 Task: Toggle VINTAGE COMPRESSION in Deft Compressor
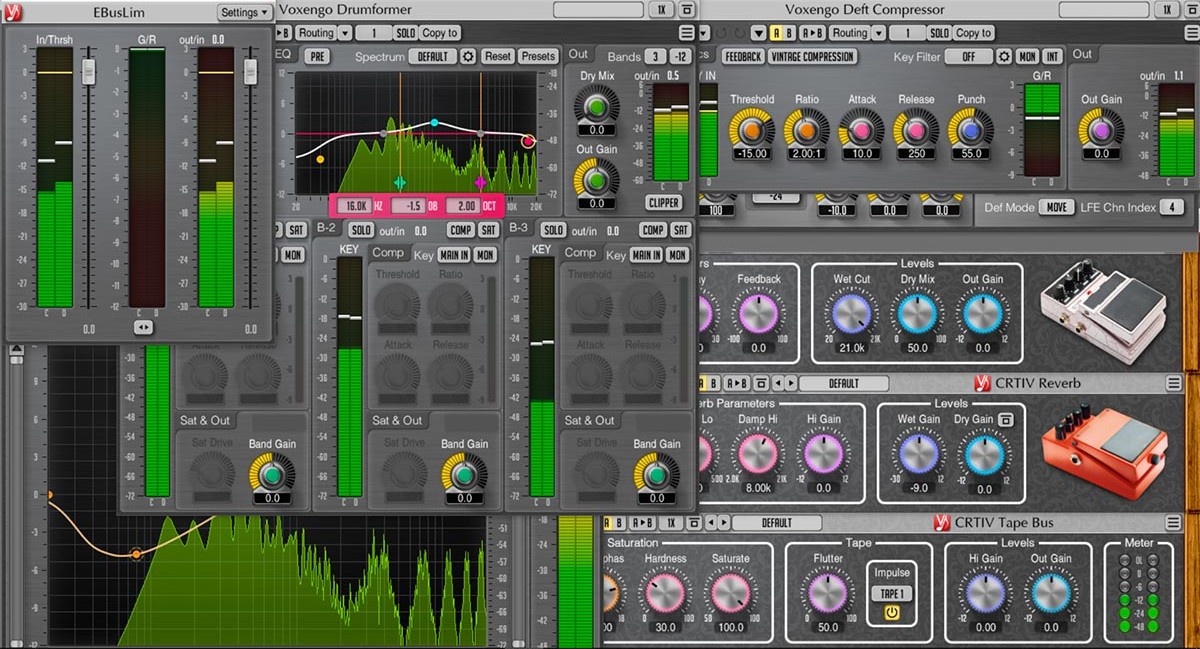coord(812,57)
